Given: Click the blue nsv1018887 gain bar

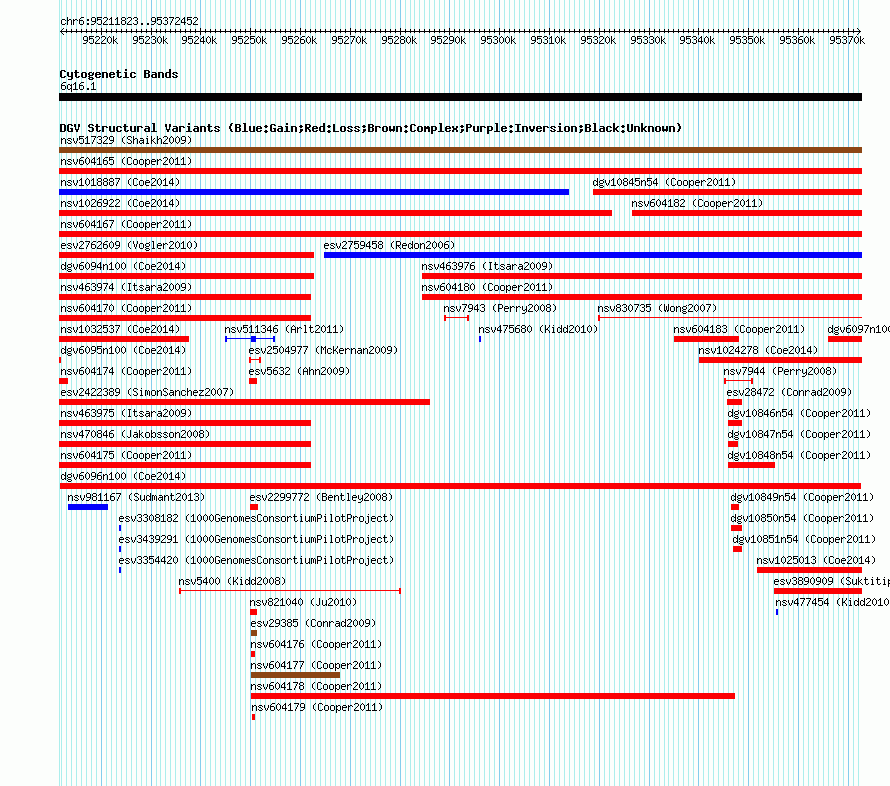Looking at the screenshot, I should [314, 192].
